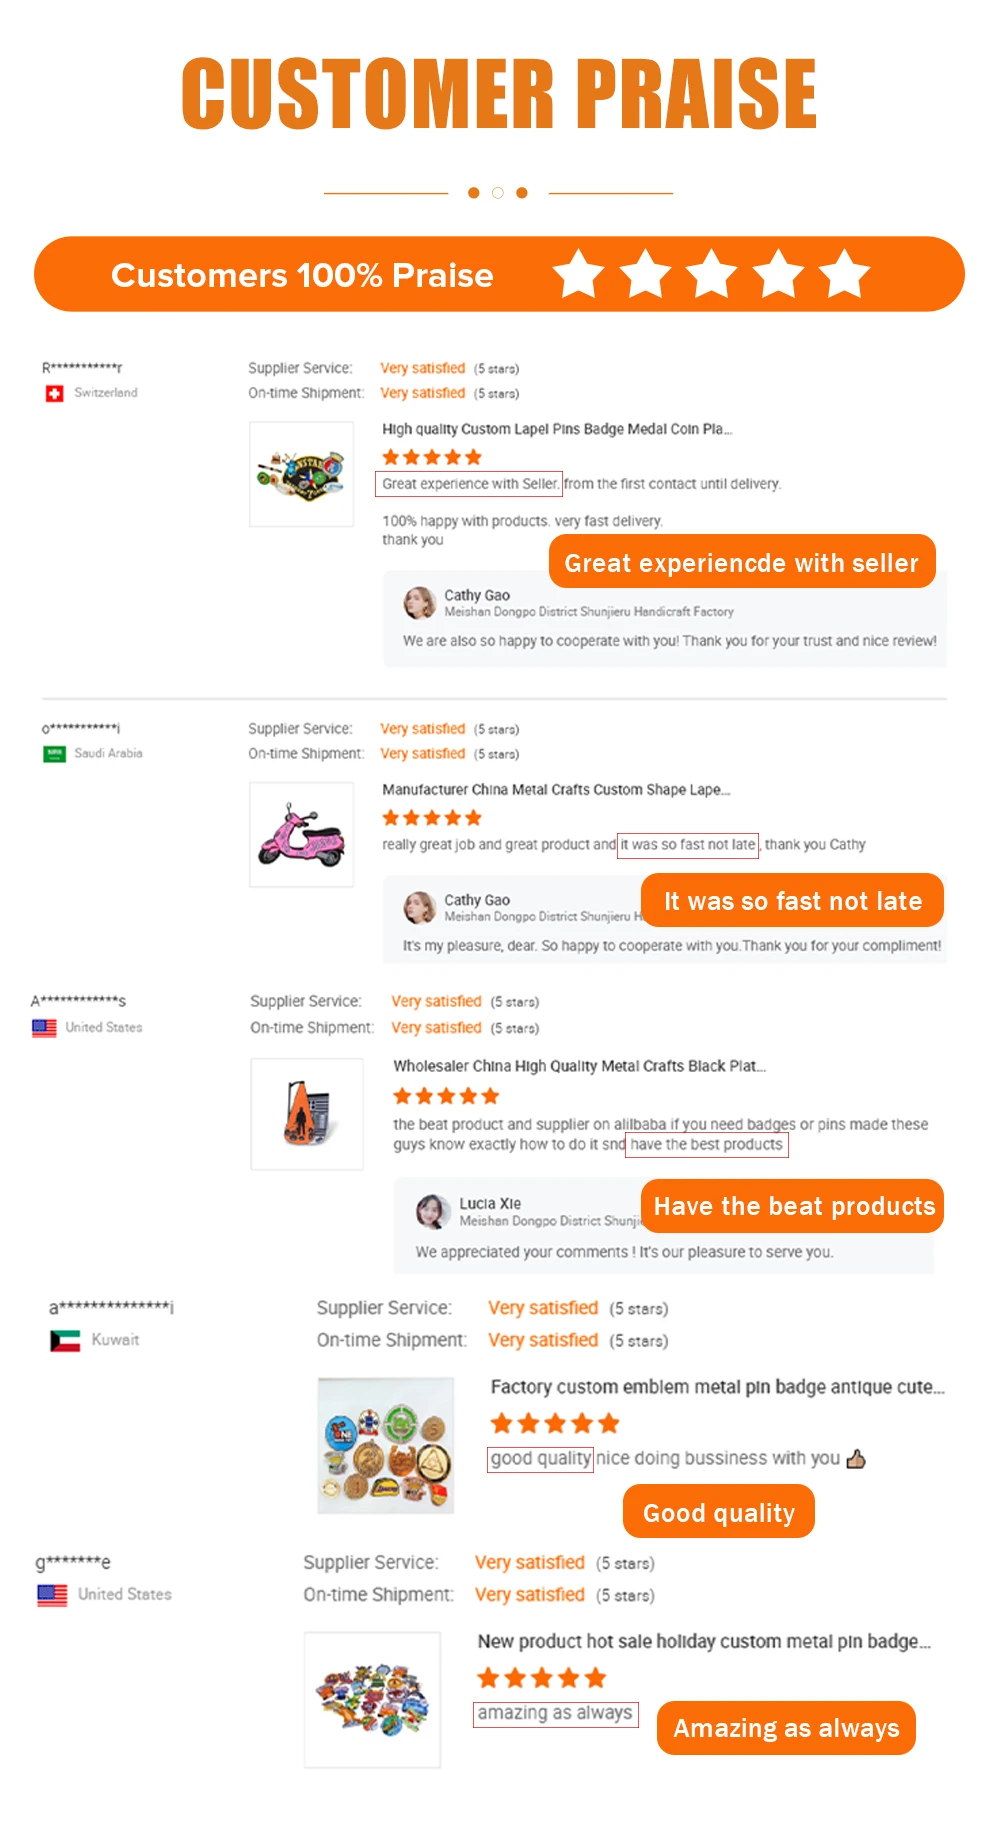This screenshot has height=1823, width=1000.
Task: Open the pink scooter pin thumbnail
Action: point(301,835)
